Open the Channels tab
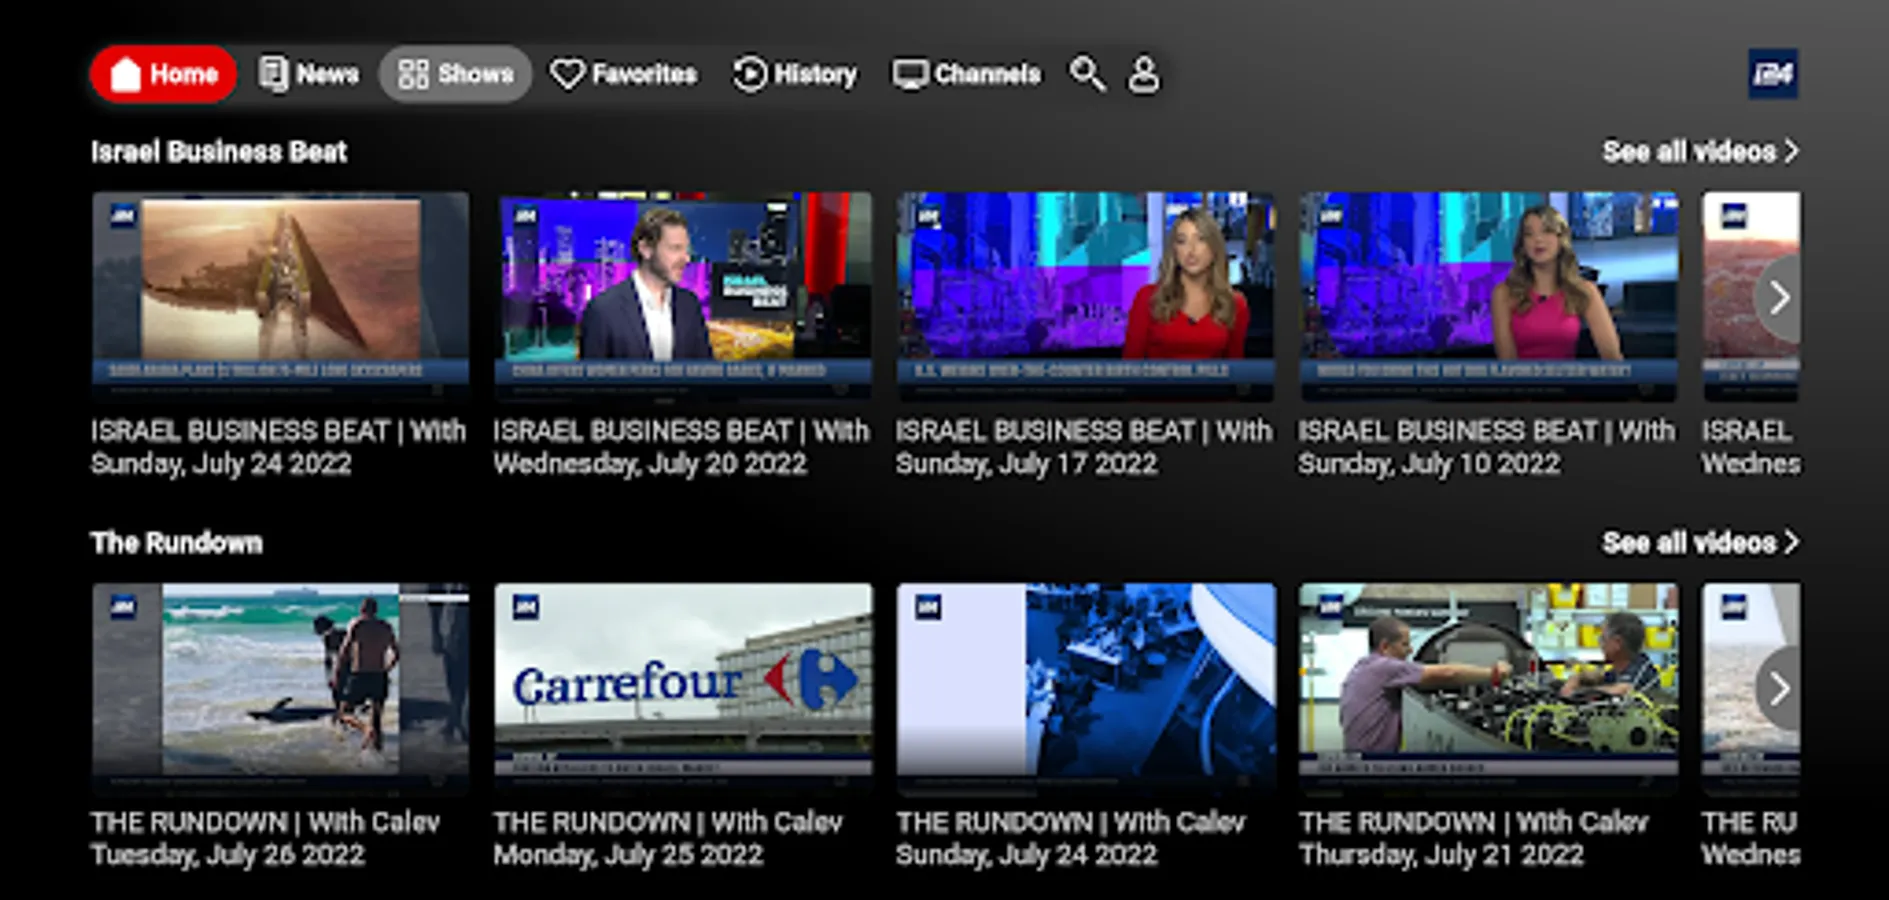Image resolution: width=1889 pixels, height=900 pixels. tap(966, 74)
